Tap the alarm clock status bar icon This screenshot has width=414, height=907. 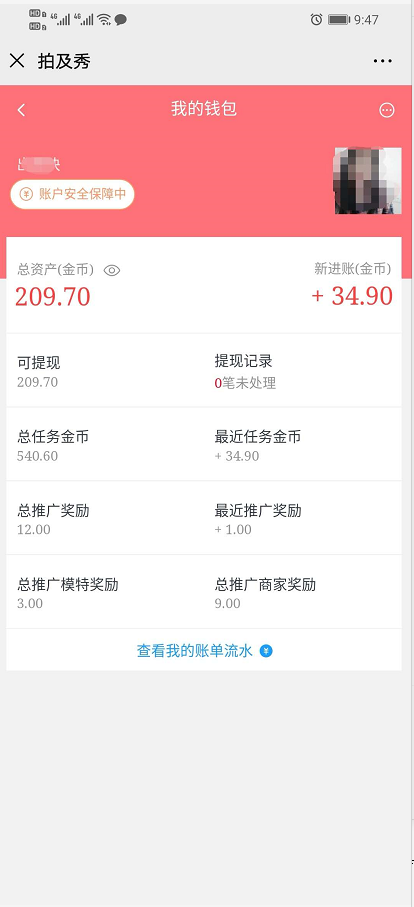pos(316,20)
